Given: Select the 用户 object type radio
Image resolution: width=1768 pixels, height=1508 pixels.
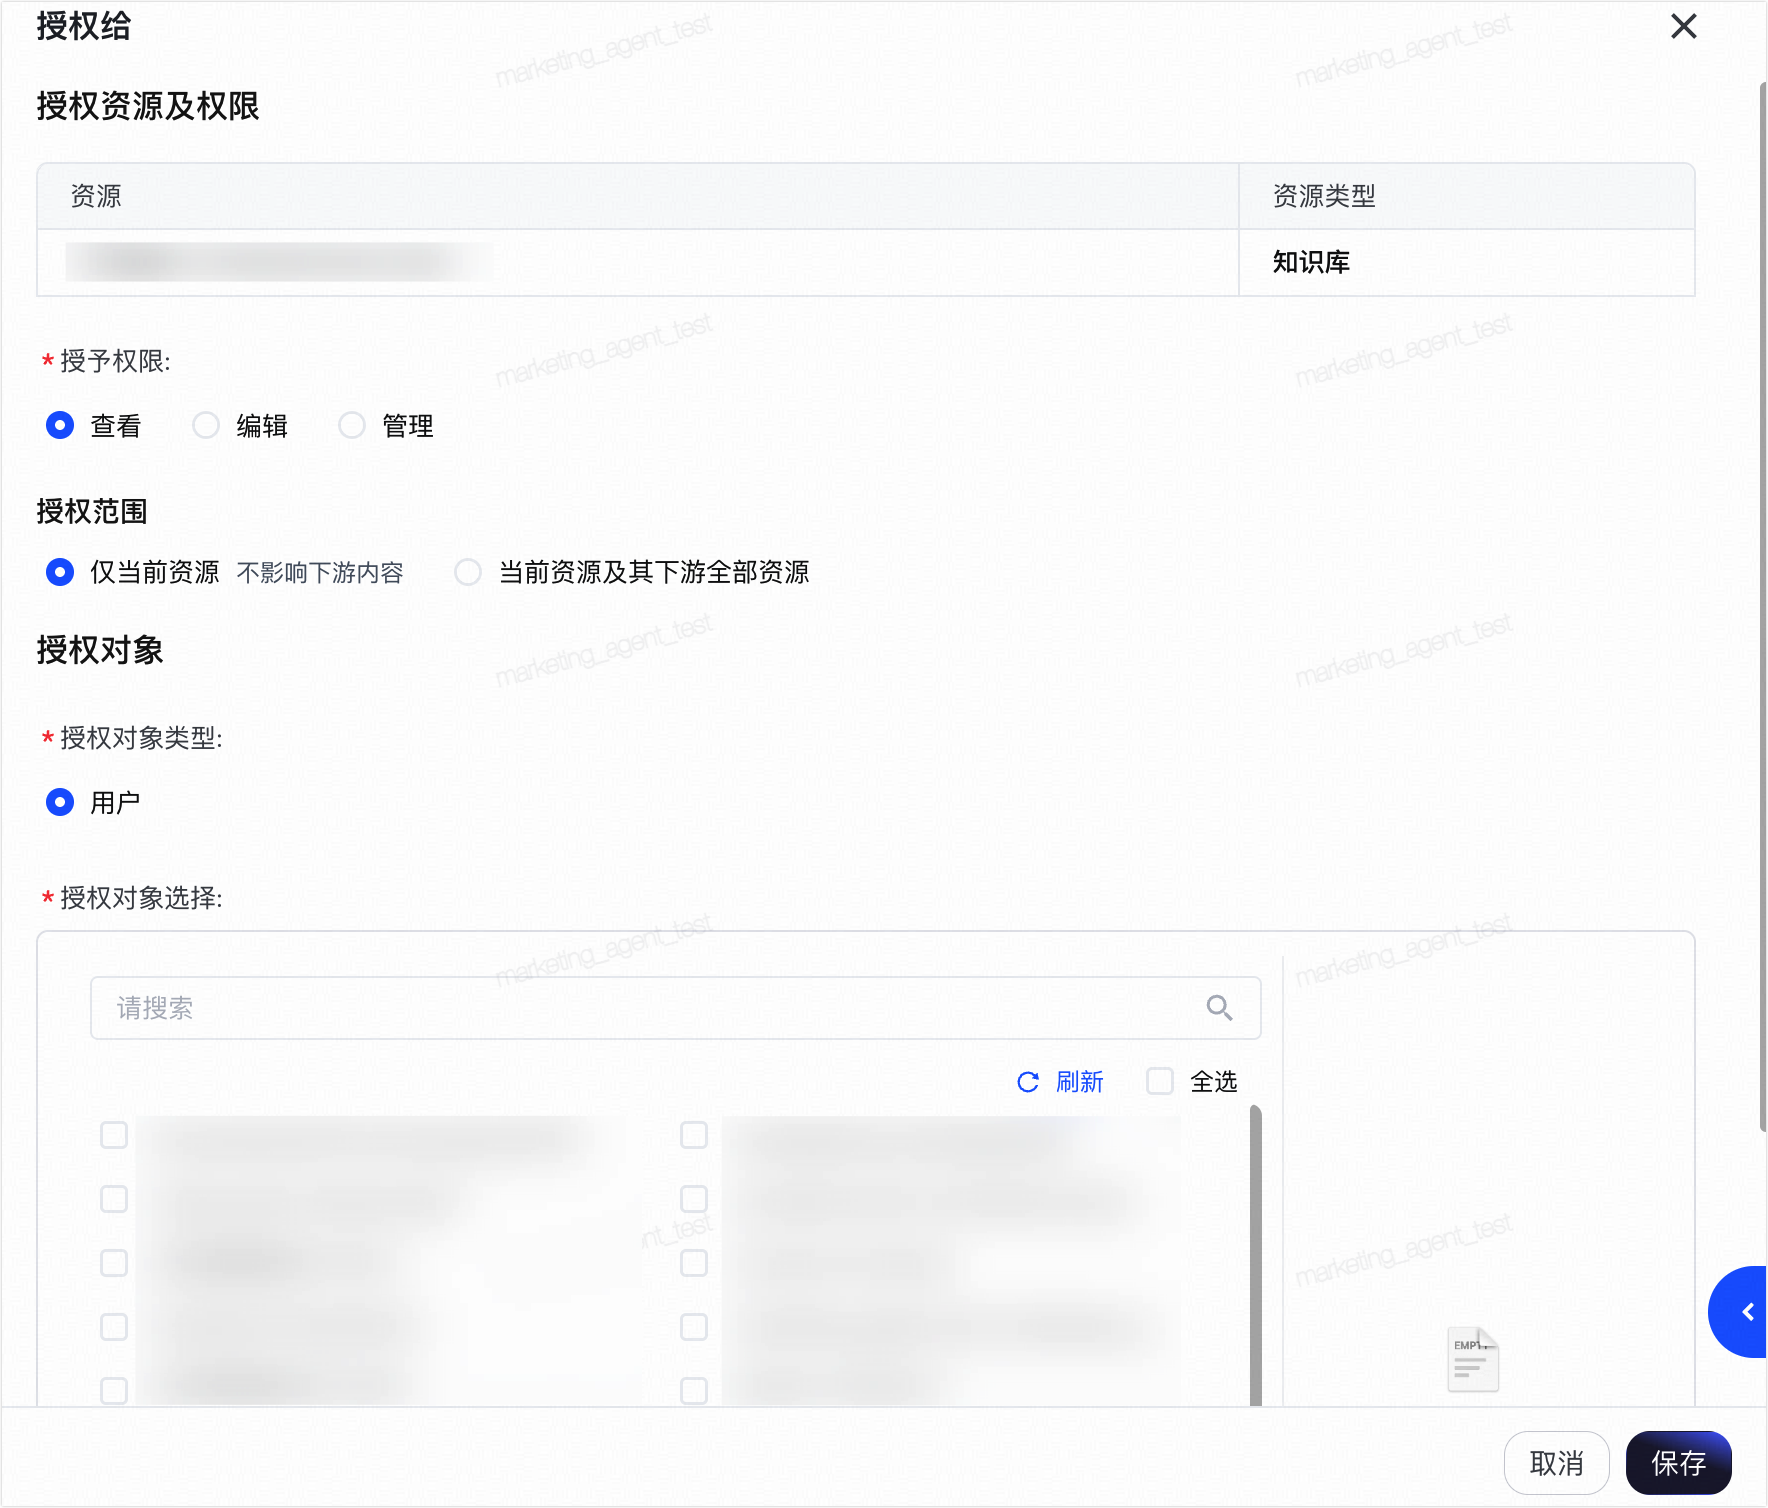Looking at the screenshot, I should (60, 802).
